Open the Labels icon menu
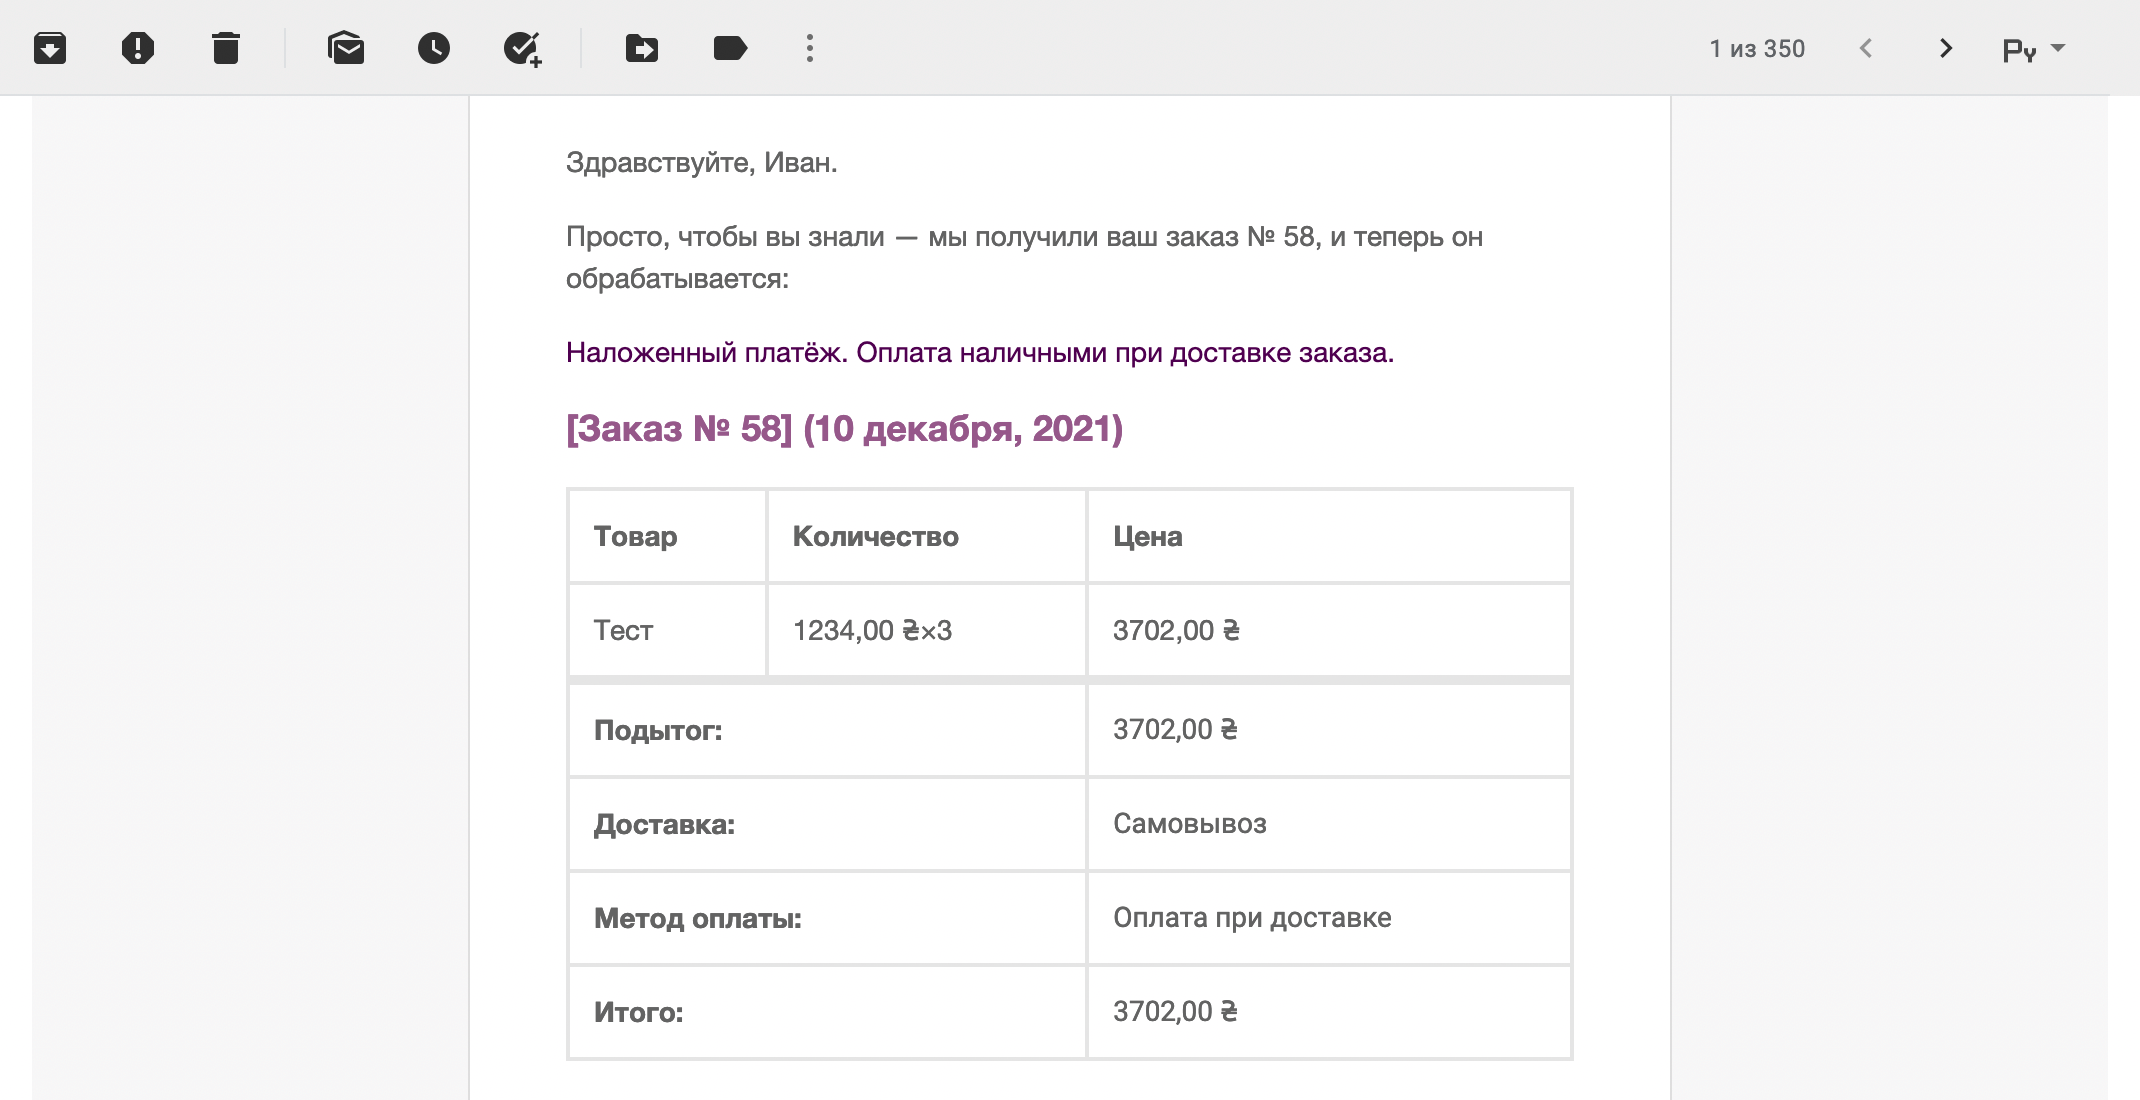Image resolution: width=2140 pixels, height=1100 pixels. tap(730, 48)
